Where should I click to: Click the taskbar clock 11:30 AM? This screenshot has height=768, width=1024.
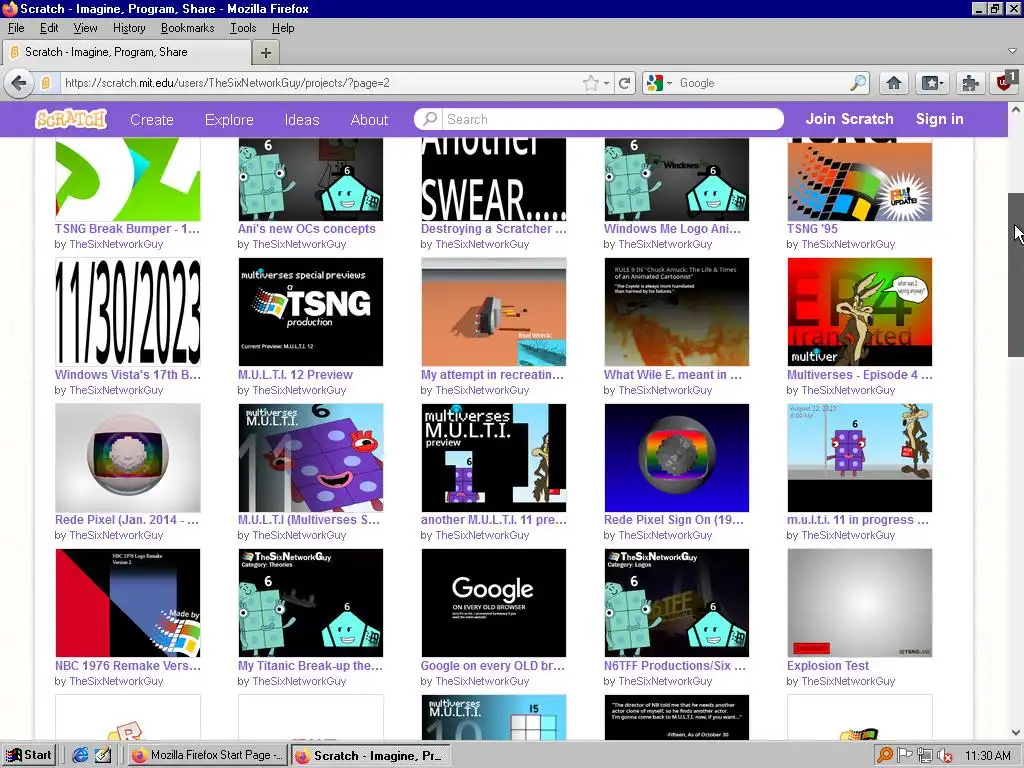tap(987, 756)
